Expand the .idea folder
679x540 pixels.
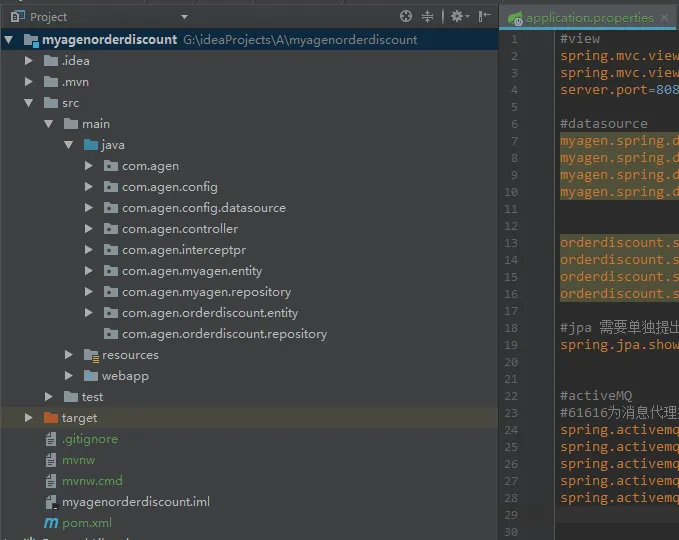pyautogui.click(x=30, y=61)
